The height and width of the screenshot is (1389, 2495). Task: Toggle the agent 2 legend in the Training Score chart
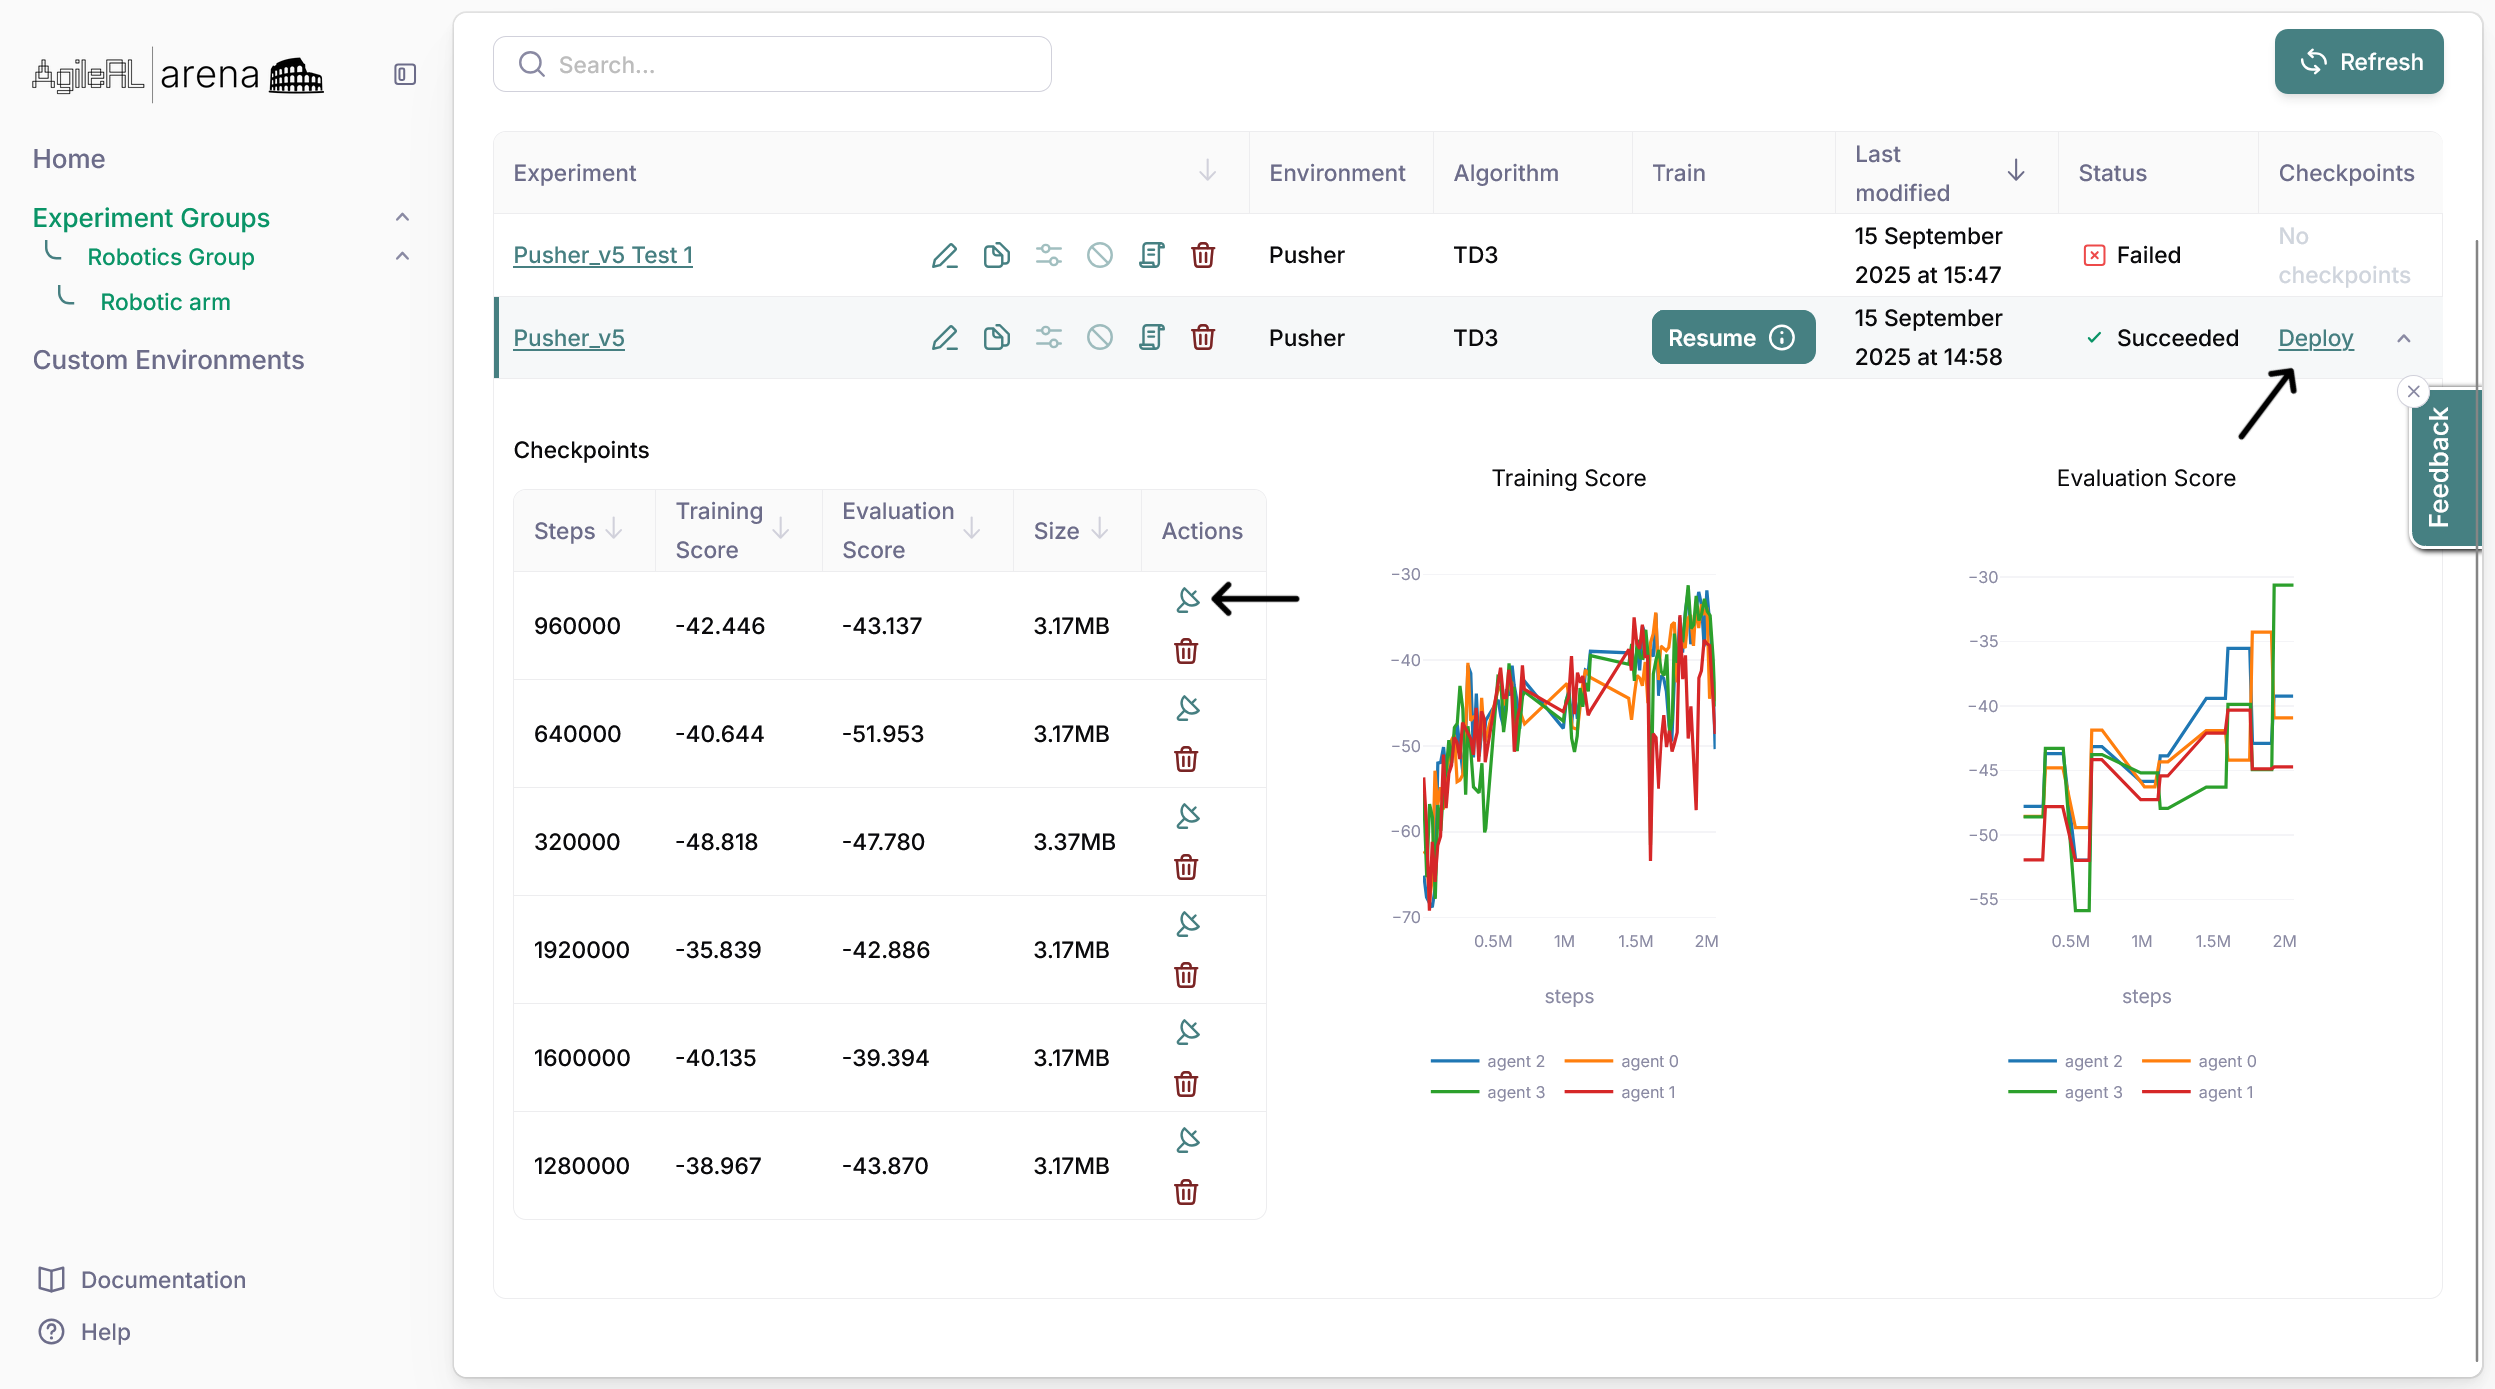(1514, 1061)
